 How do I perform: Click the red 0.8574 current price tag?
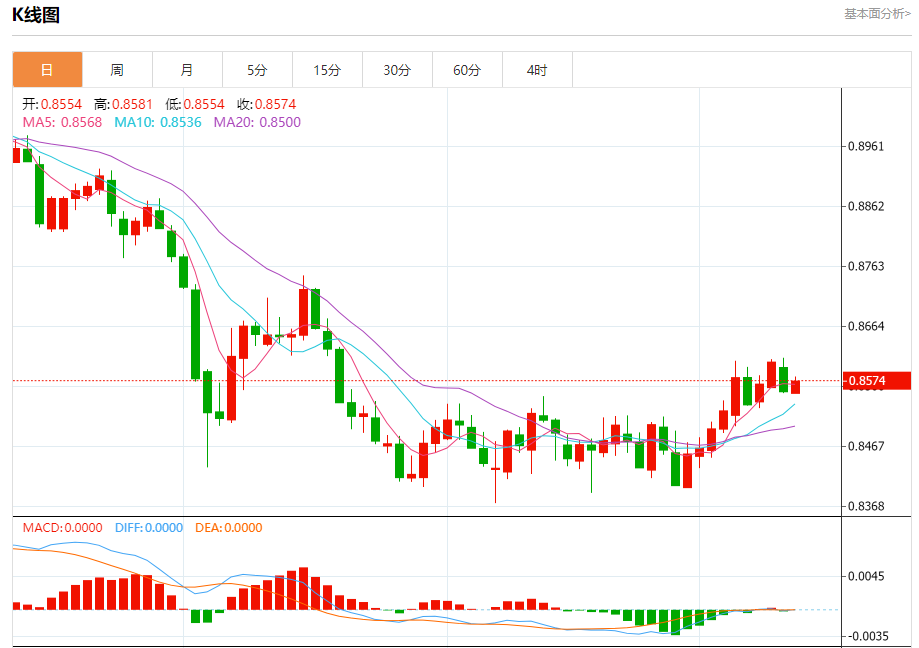[877, 381]
